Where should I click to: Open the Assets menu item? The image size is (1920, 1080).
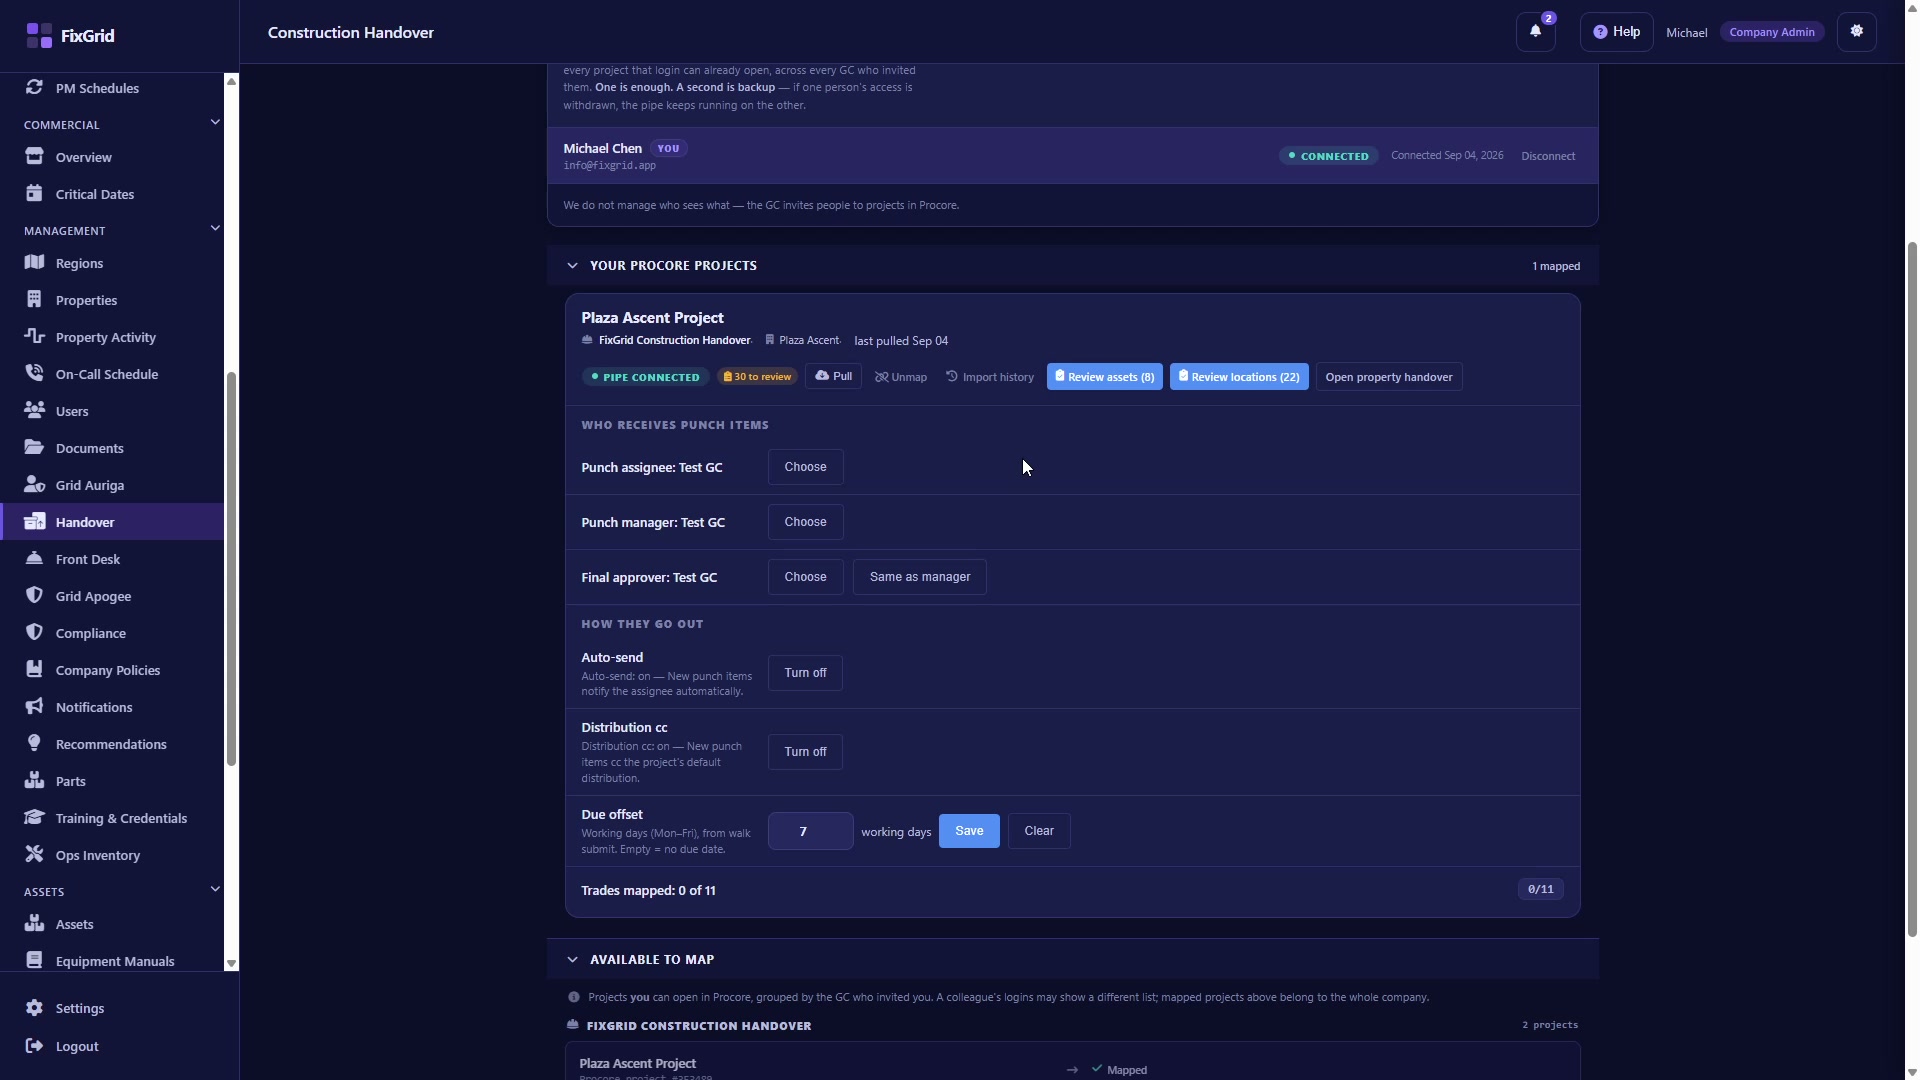(x=112, y=924)
